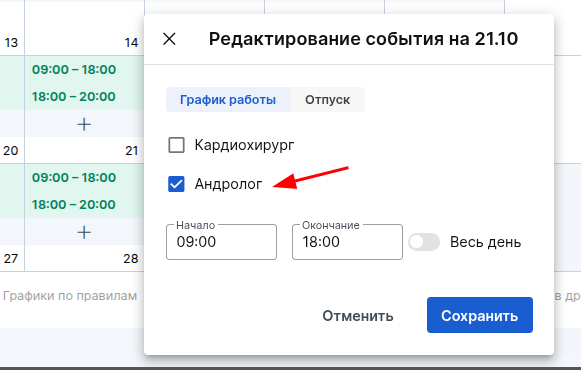Edit the Начало time field
The width and height of the screenshot is (581, 370).
221,242
